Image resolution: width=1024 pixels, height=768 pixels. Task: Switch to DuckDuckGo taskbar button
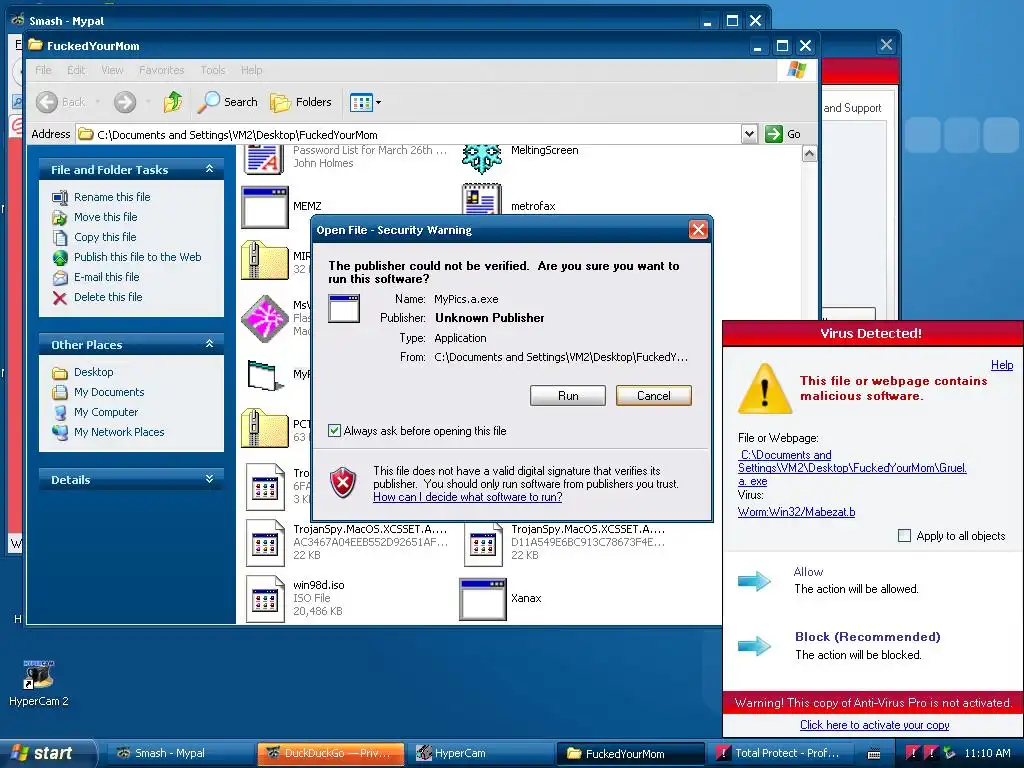pyautogui.click(x=330, y=753)
